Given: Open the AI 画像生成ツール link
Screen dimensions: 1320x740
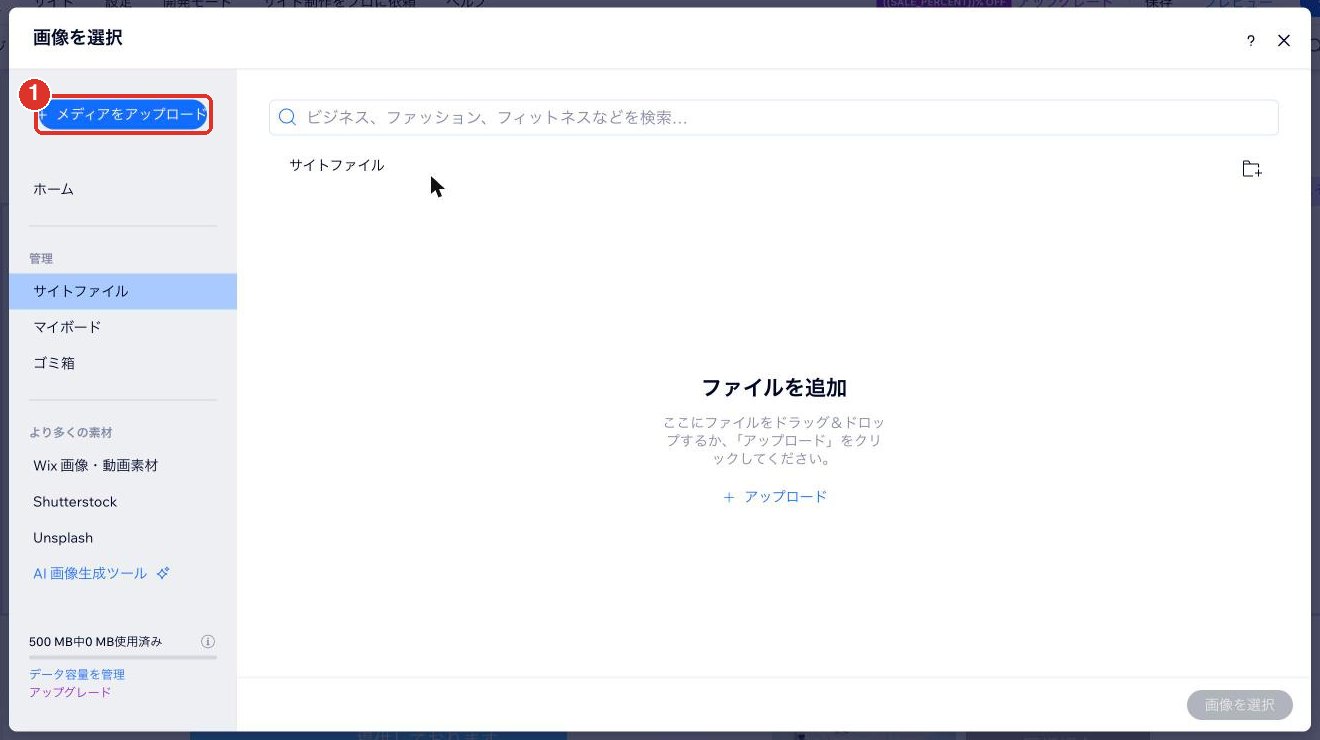Looking at the screenshot, I should 90,573.
